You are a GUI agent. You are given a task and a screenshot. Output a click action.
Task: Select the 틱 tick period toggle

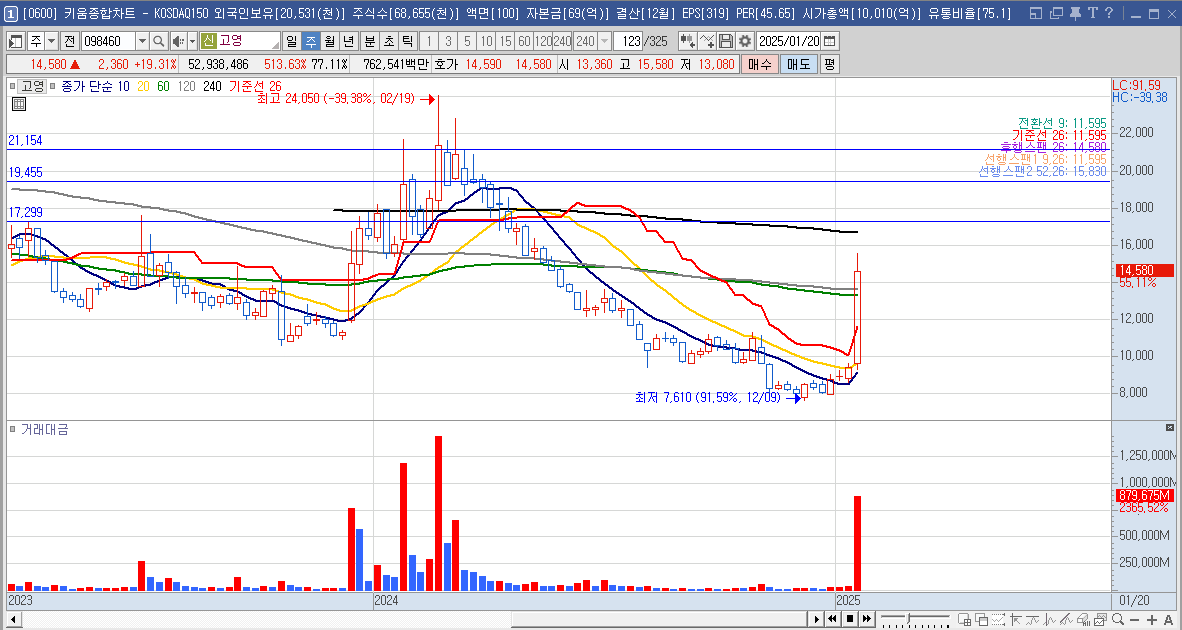pyautogui.click(x=407, y=41)
